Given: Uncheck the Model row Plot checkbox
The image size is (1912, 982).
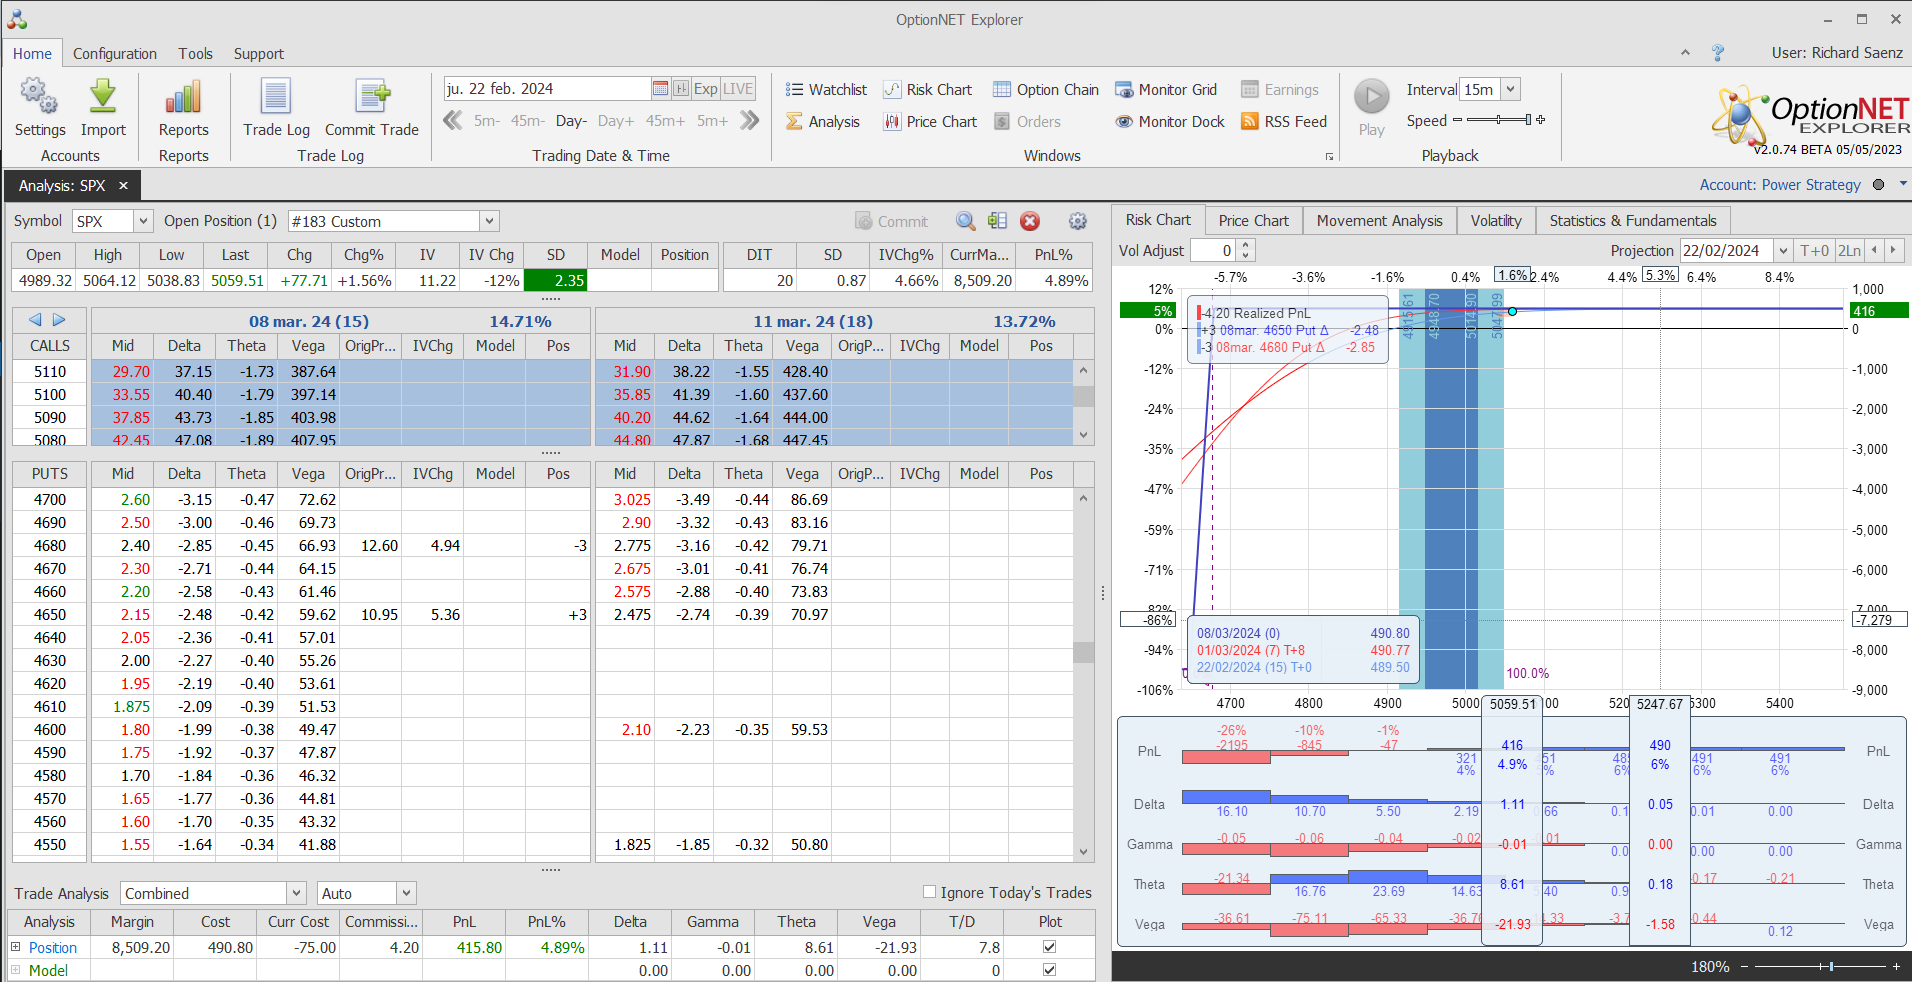Looking at the screenshot, I should (1049, 969).
